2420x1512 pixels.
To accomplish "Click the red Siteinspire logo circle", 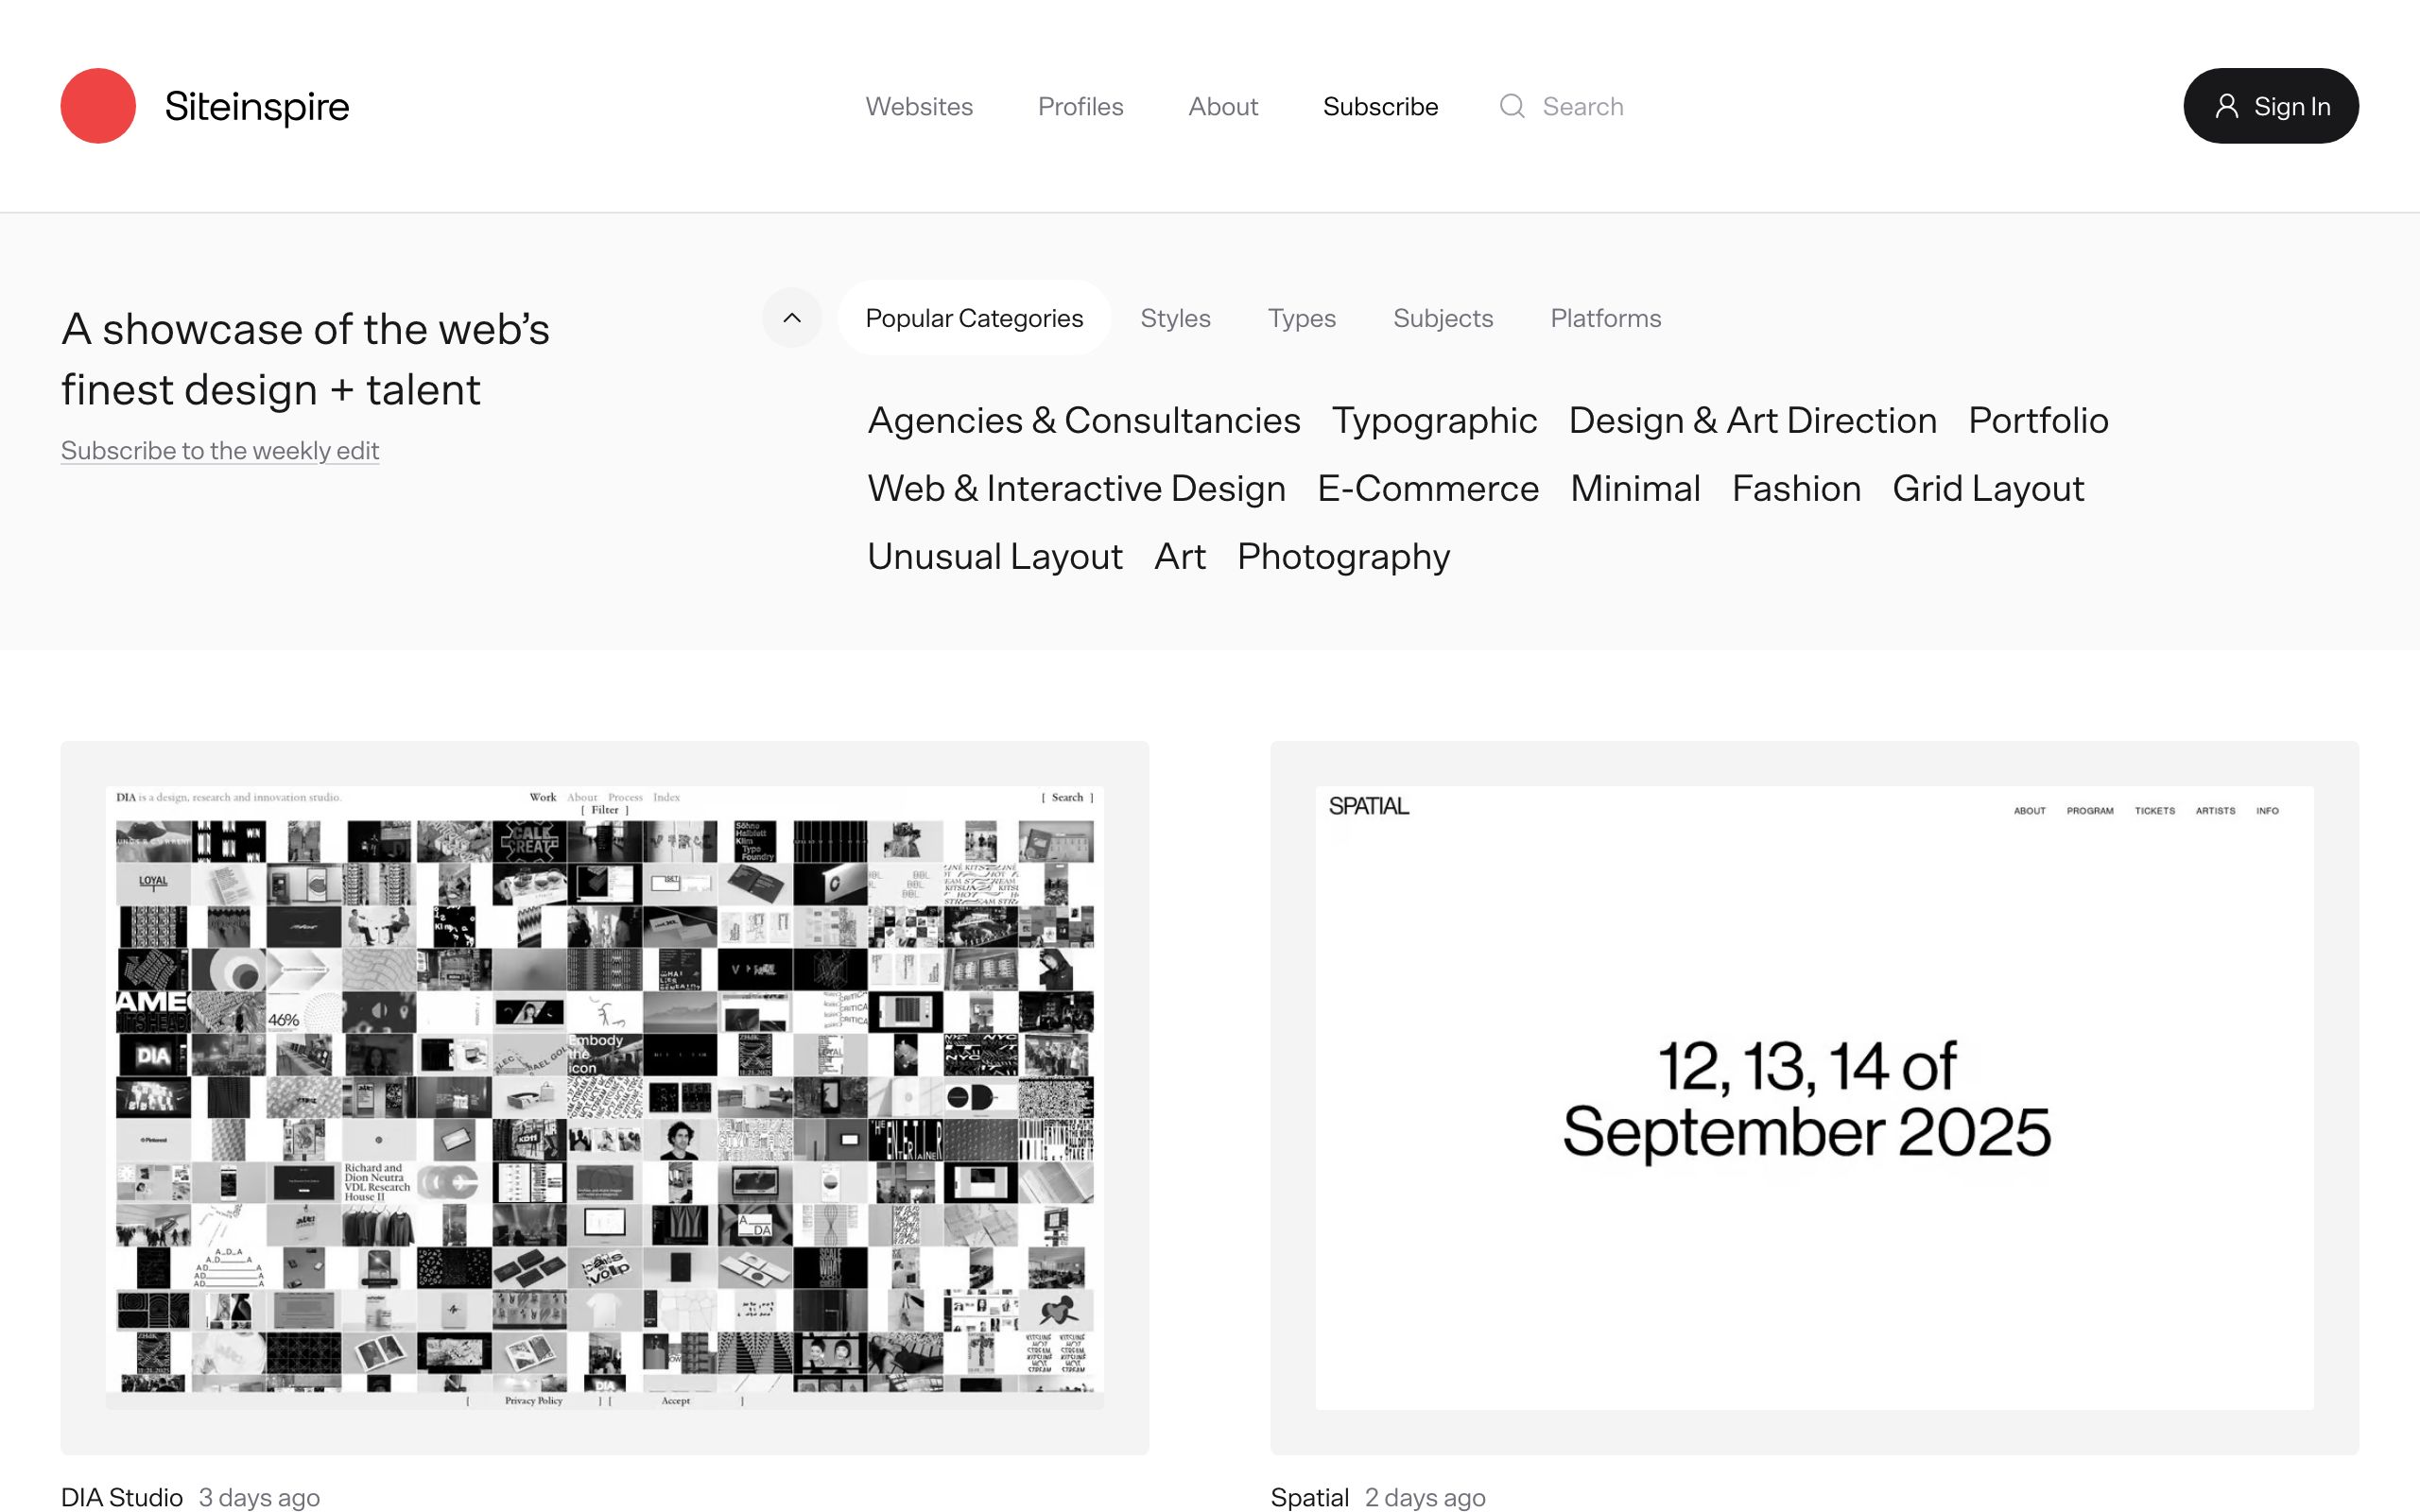I will click(x=98, y=106).
